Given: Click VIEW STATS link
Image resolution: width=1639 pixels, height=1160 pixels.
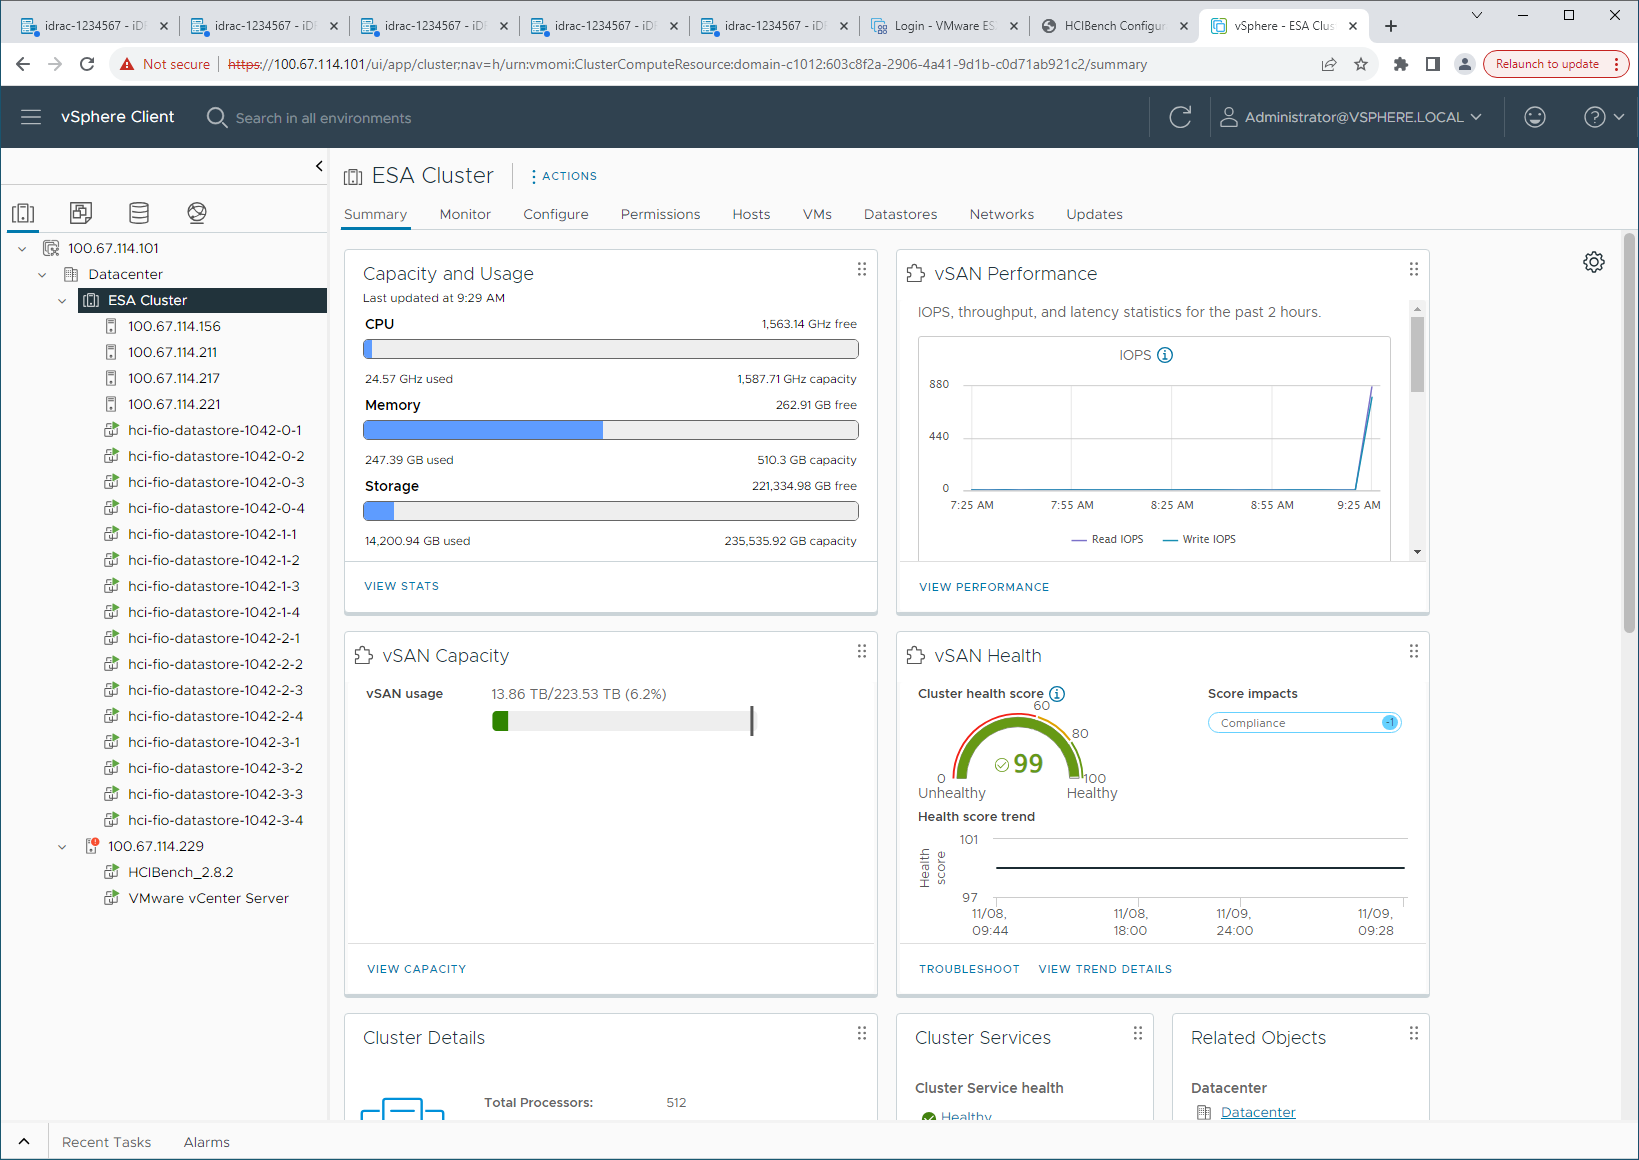Looking at the screenshot, I should [x=402, y=586].
